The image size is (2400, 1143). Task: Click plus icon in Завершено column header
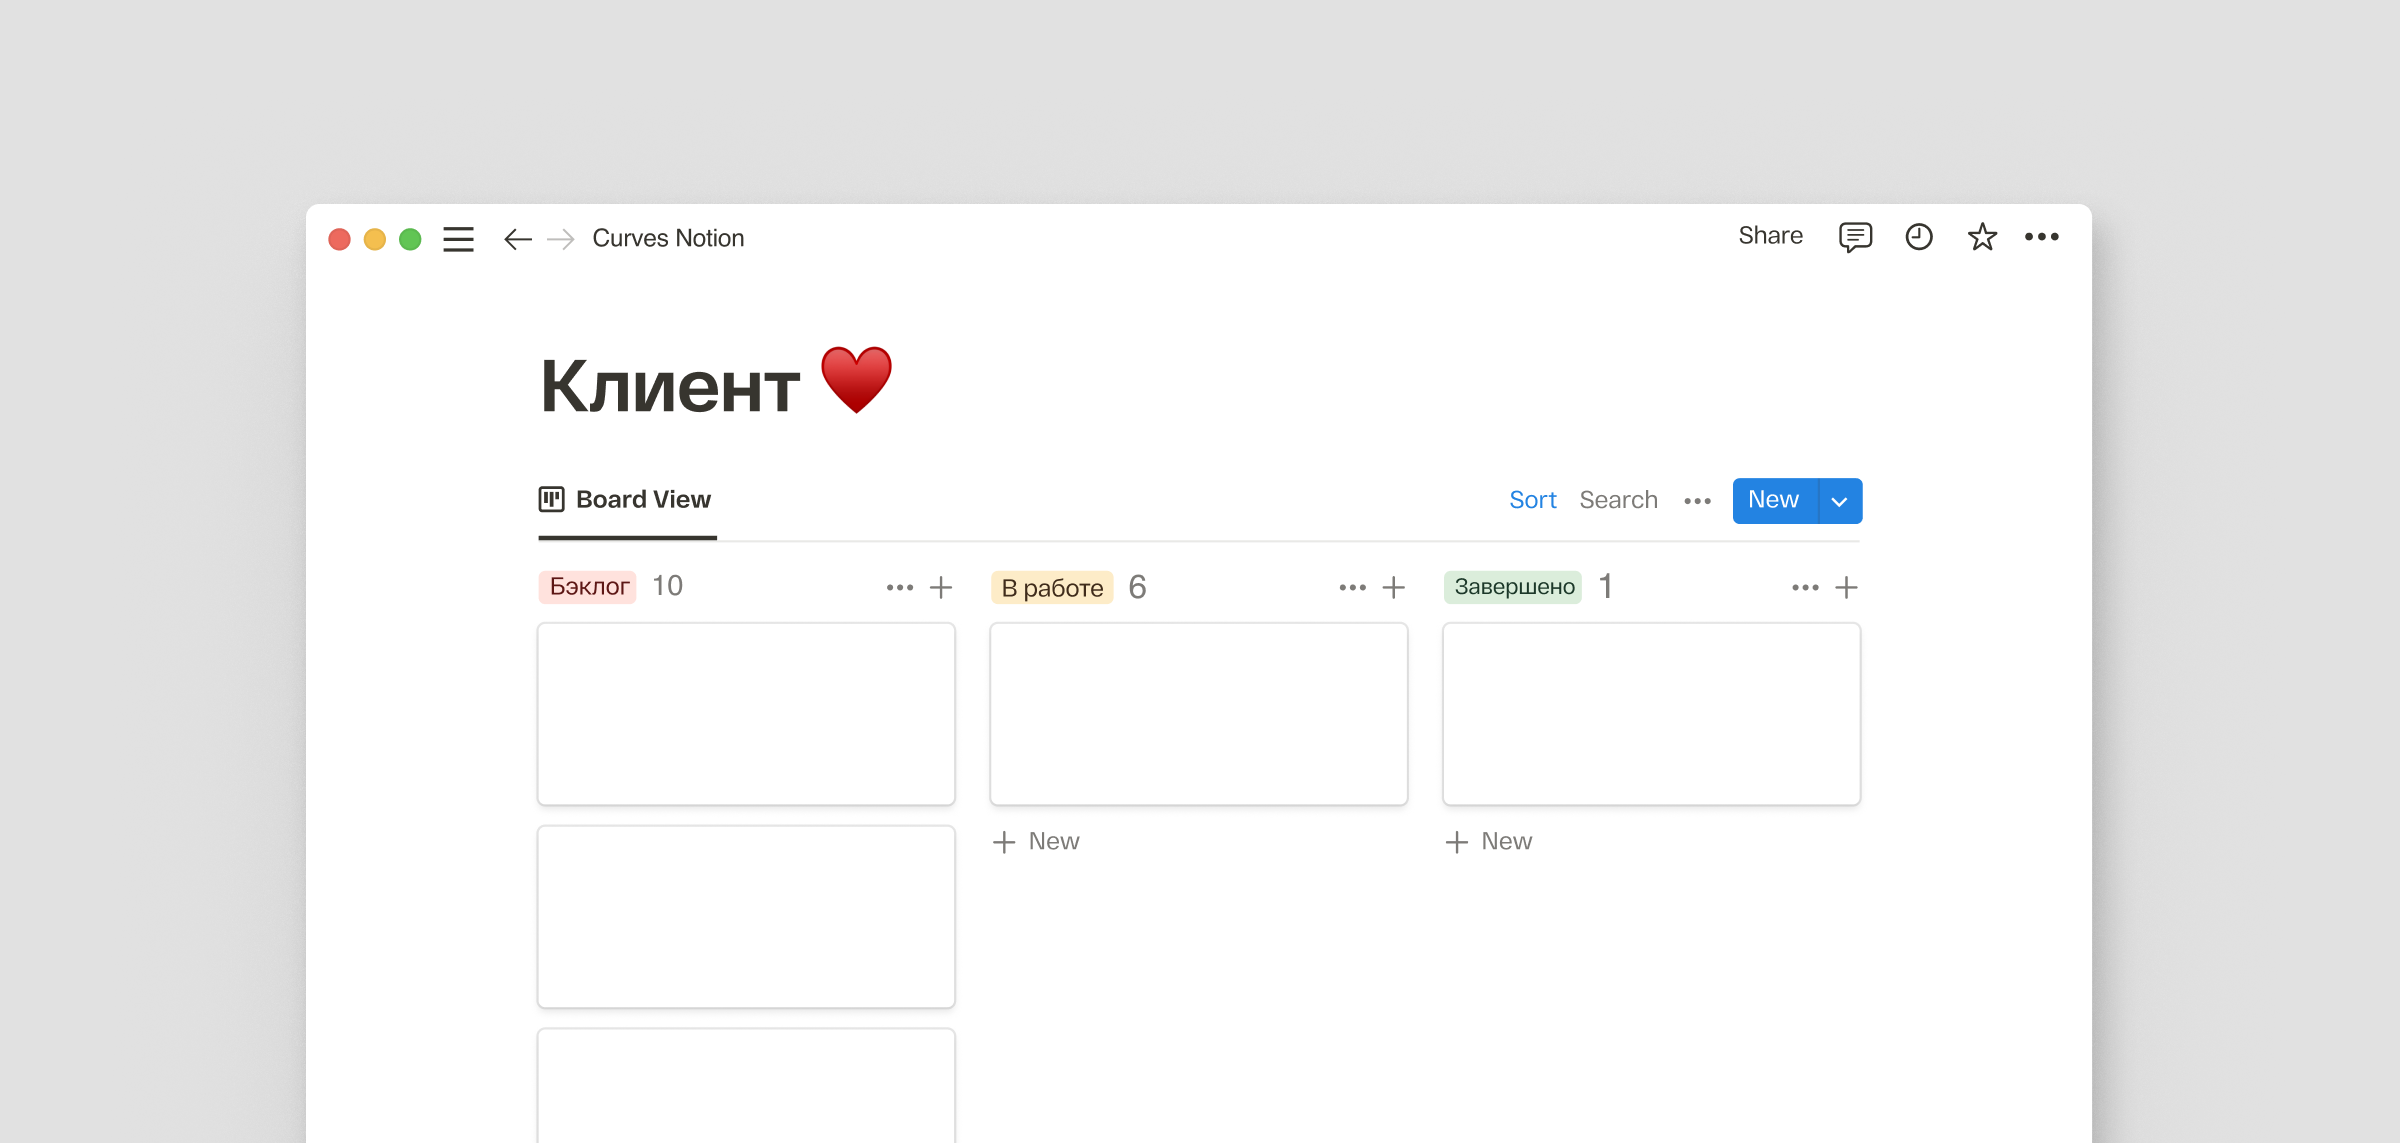pos(1846,587)
